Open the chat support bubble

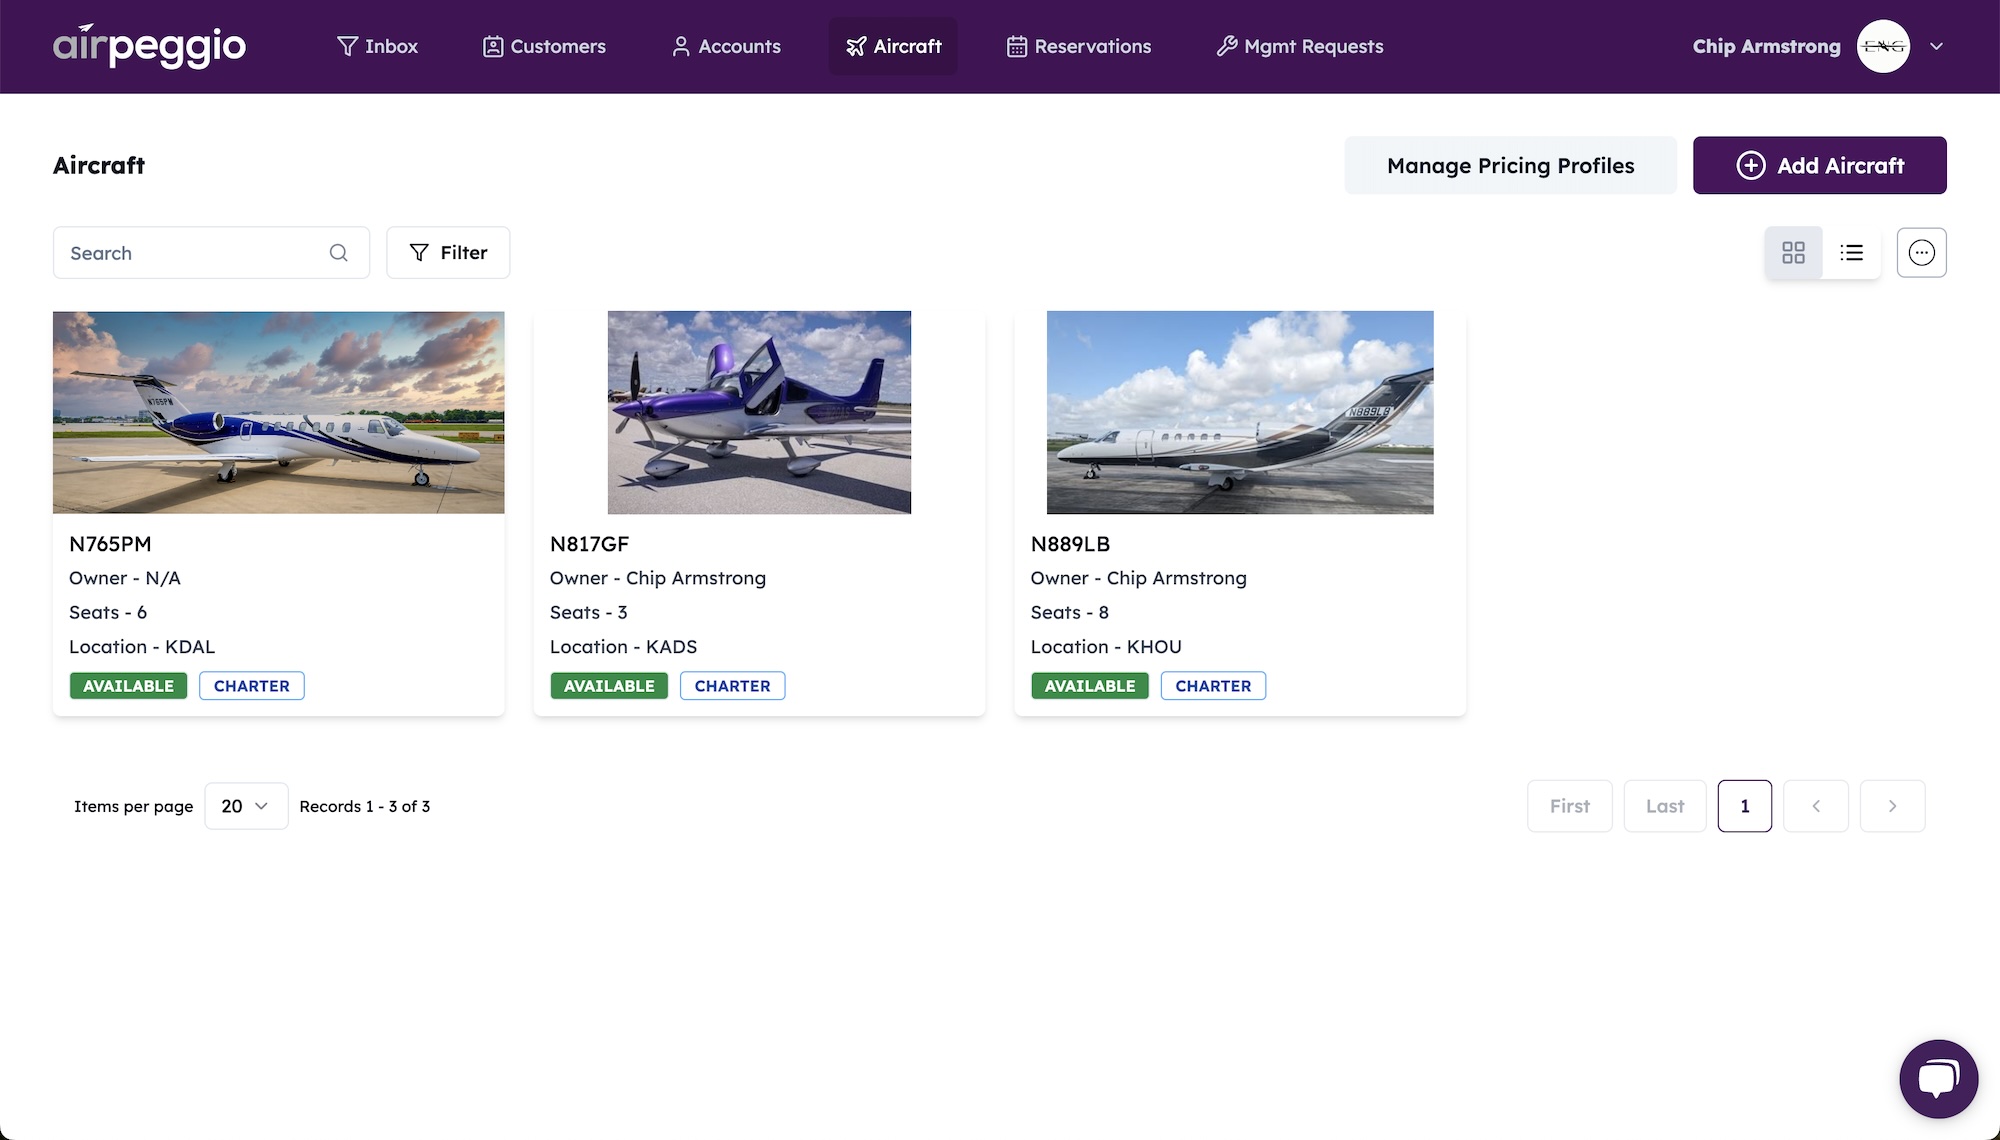(x=1938, y=1078)
